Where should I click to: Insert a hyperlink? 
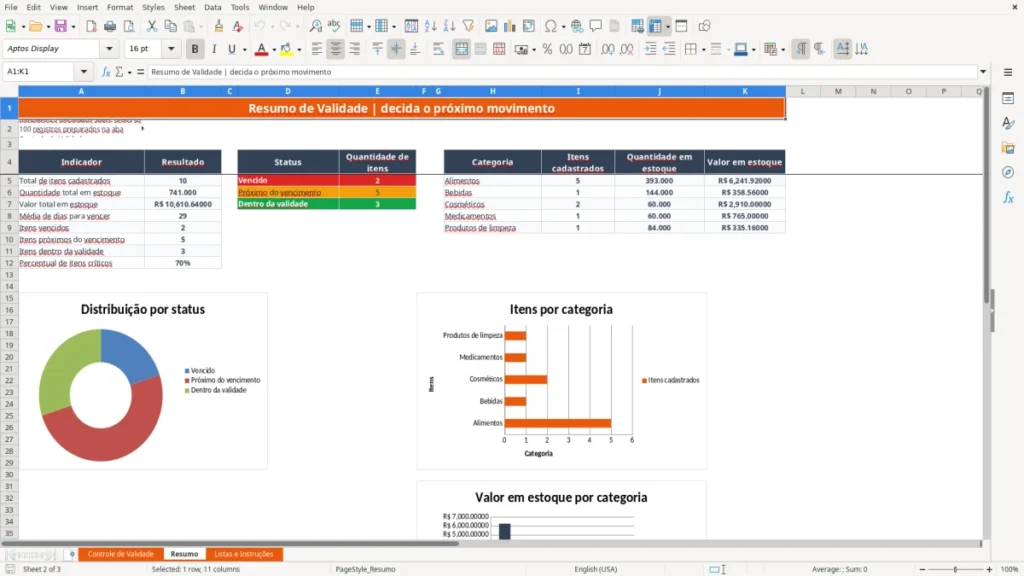[577, 26]
